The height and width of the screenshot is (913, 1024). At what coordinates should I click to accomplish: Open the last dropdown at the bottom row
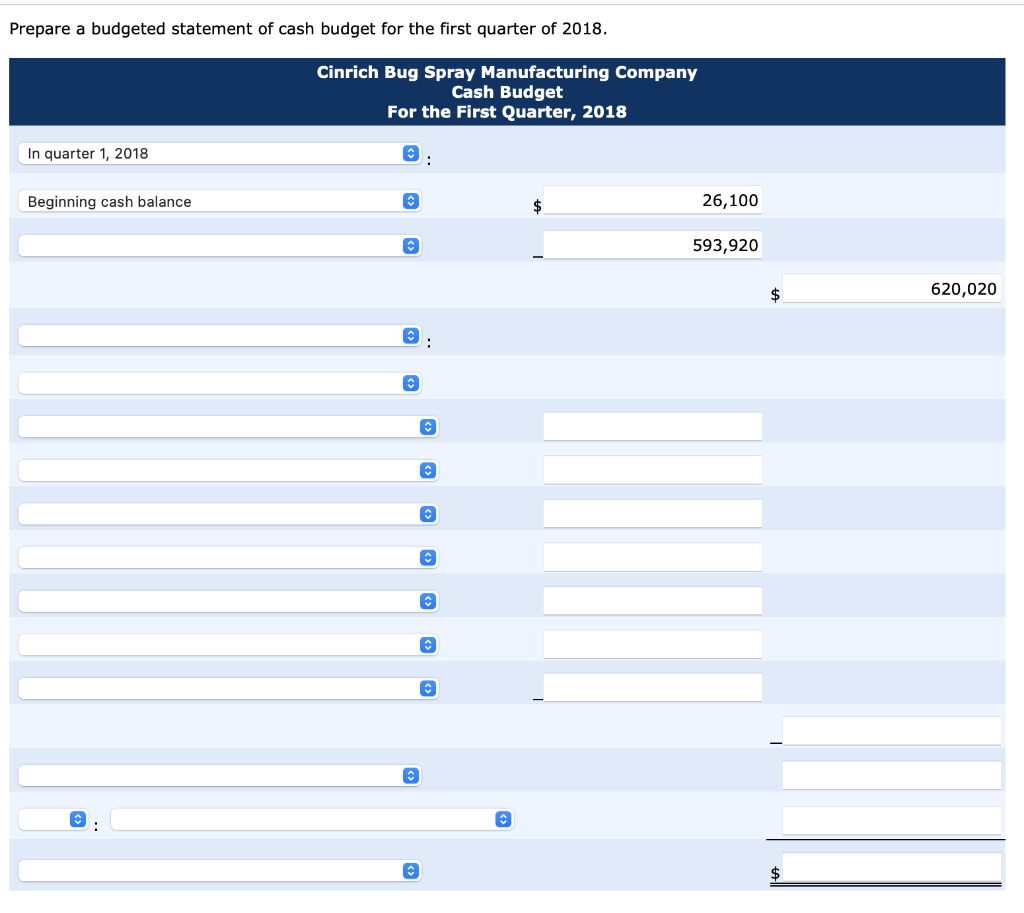pyautogui.click(x=219, y=871)
